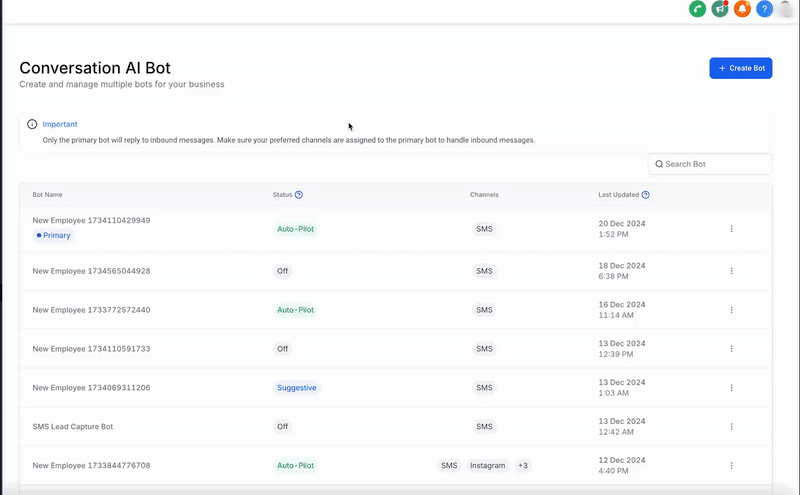Click the Create Bot button

coord(740,68)
